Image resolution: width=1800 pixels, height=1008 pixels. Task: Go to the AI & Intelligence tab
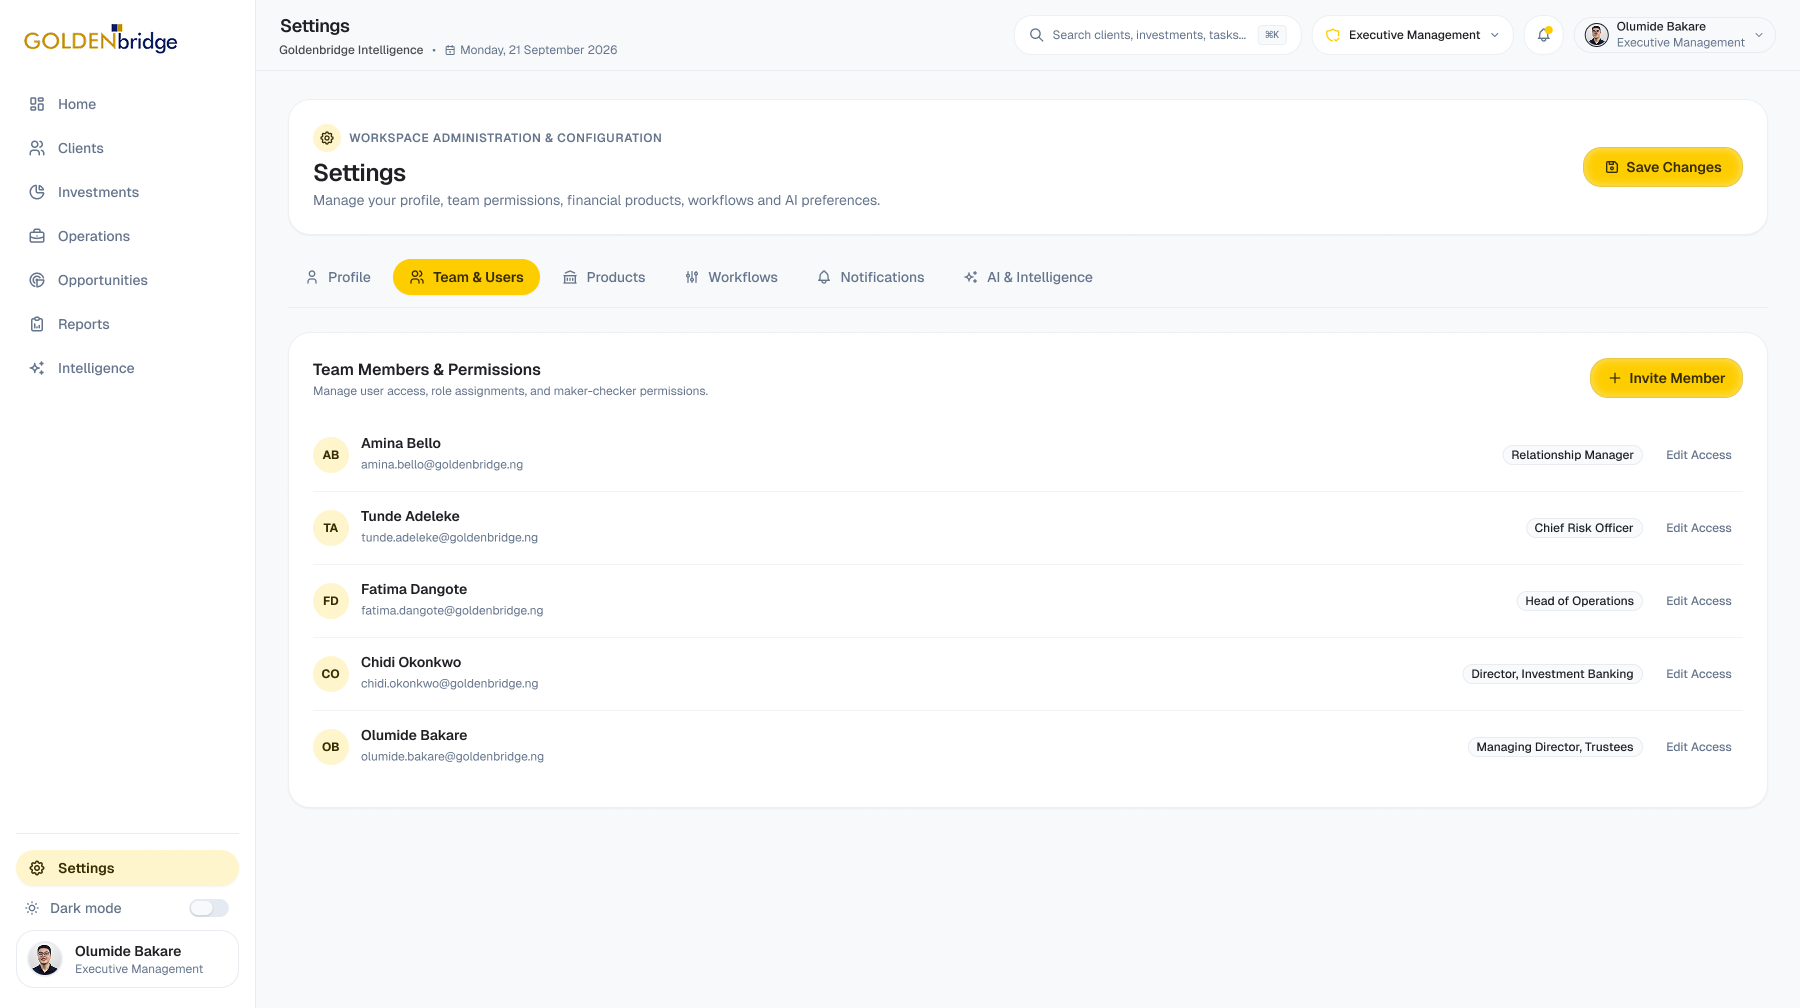1028,277
